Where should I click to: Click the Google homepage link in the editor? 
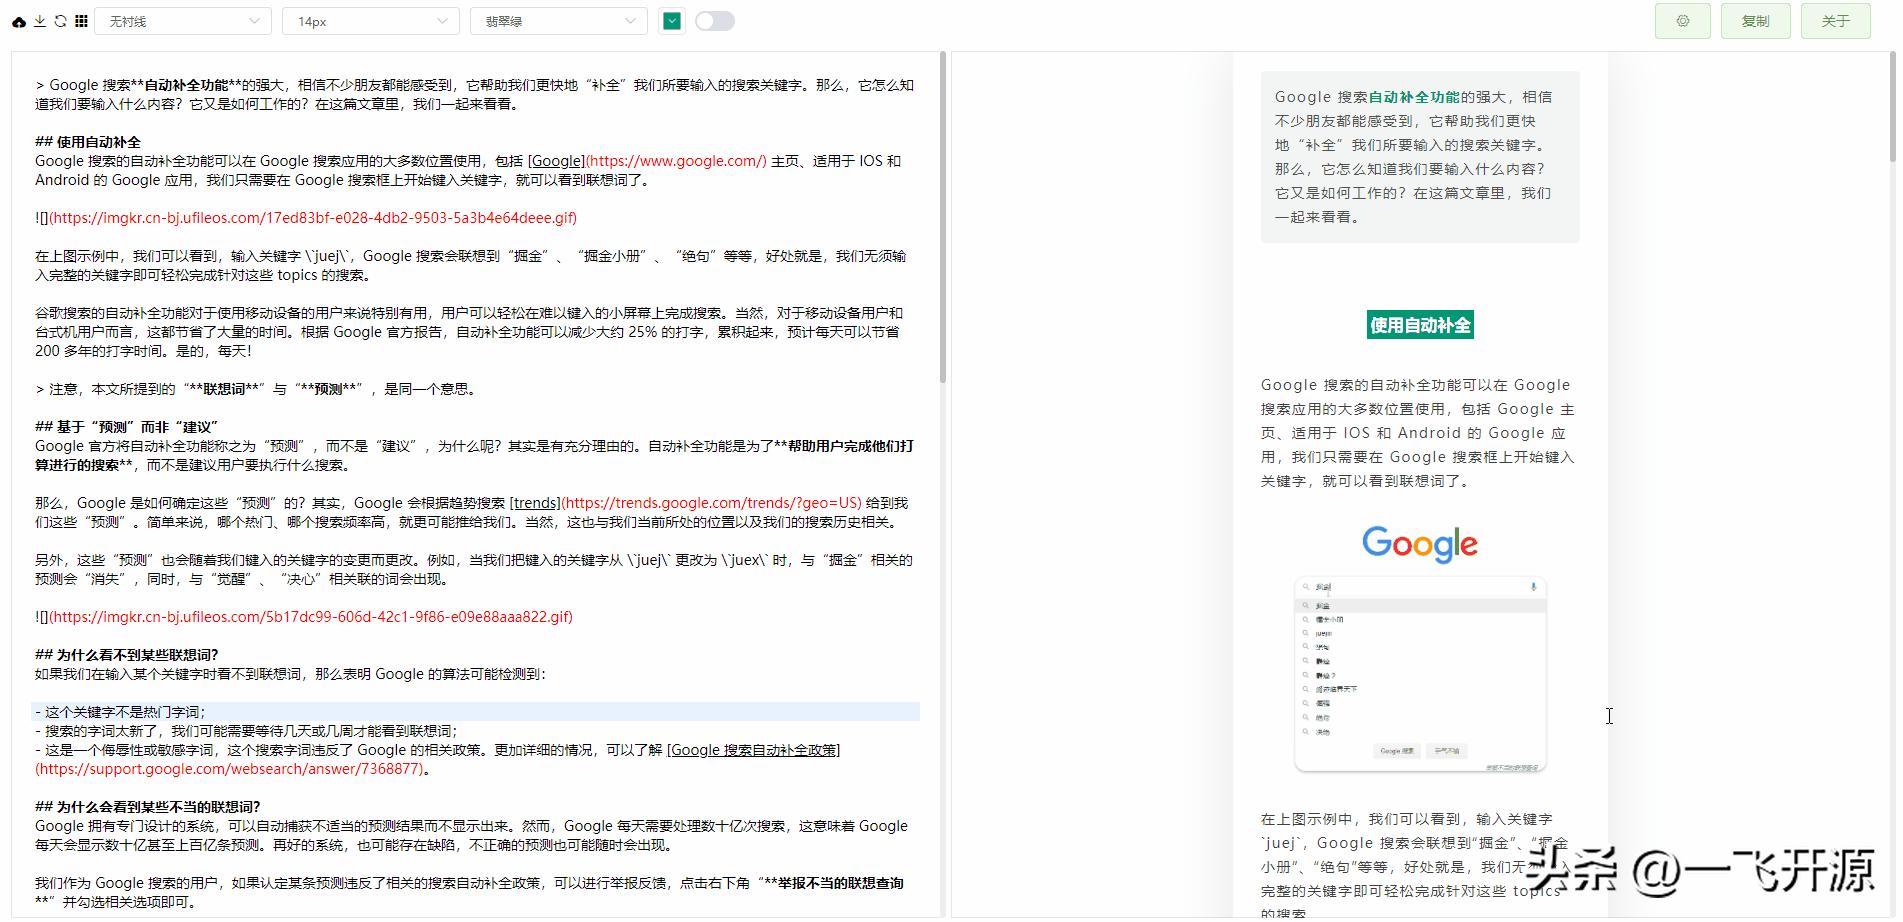556,161
